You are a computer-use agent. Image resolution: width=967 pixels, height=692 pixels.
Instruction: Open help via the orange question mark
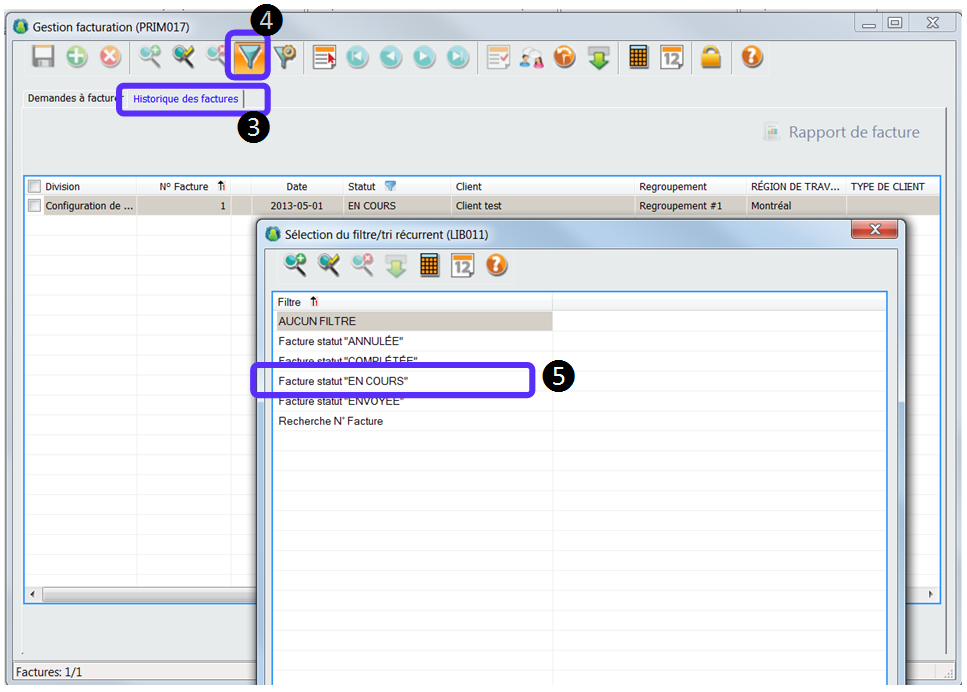pos(752,58)
